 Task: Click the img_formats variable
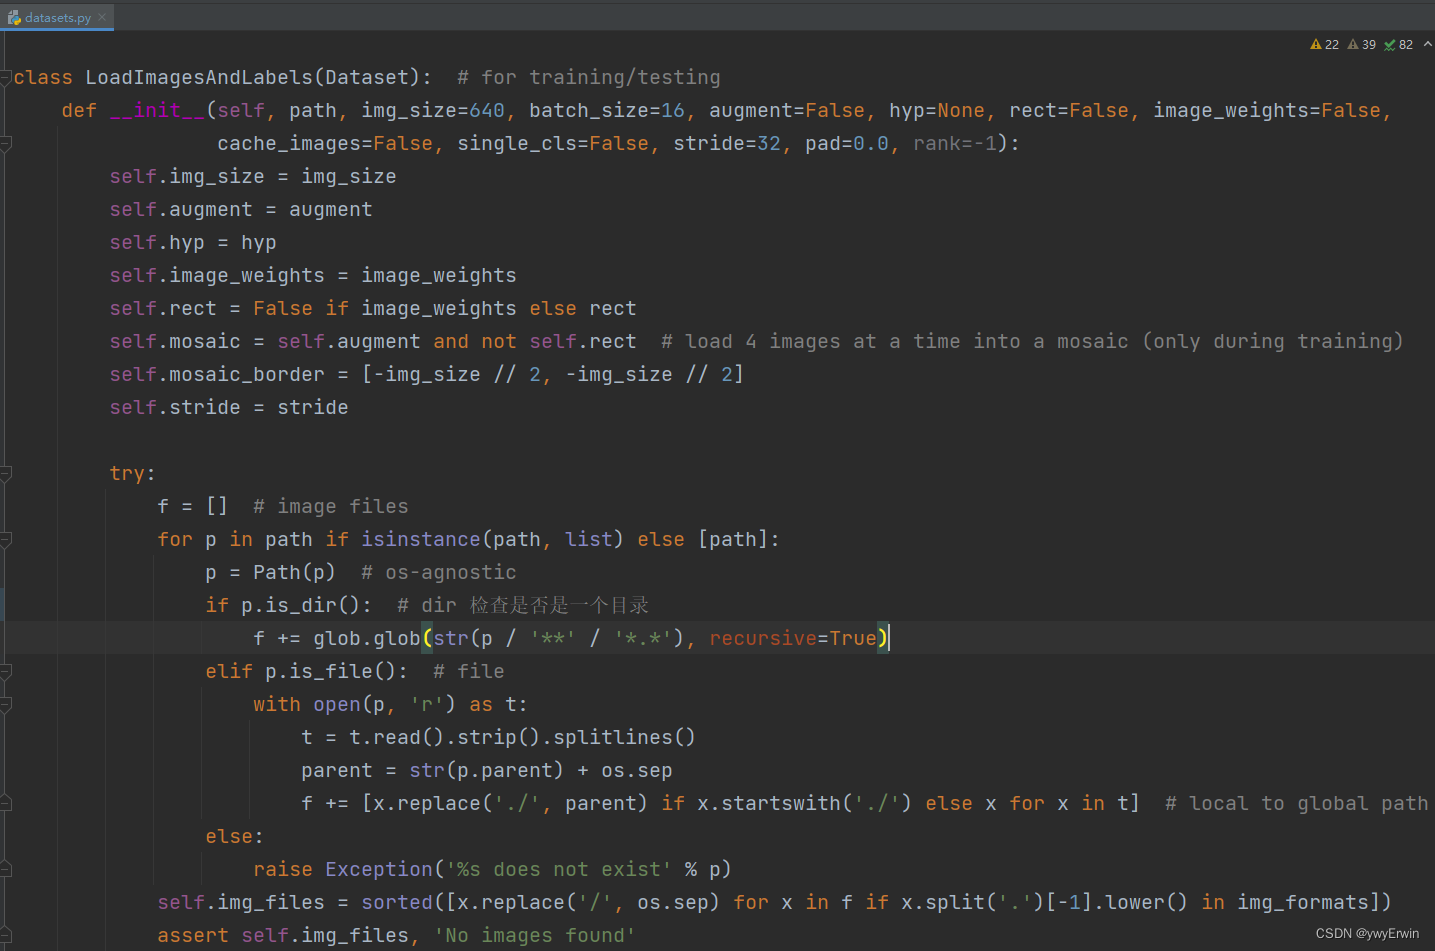pos(1303,903)
